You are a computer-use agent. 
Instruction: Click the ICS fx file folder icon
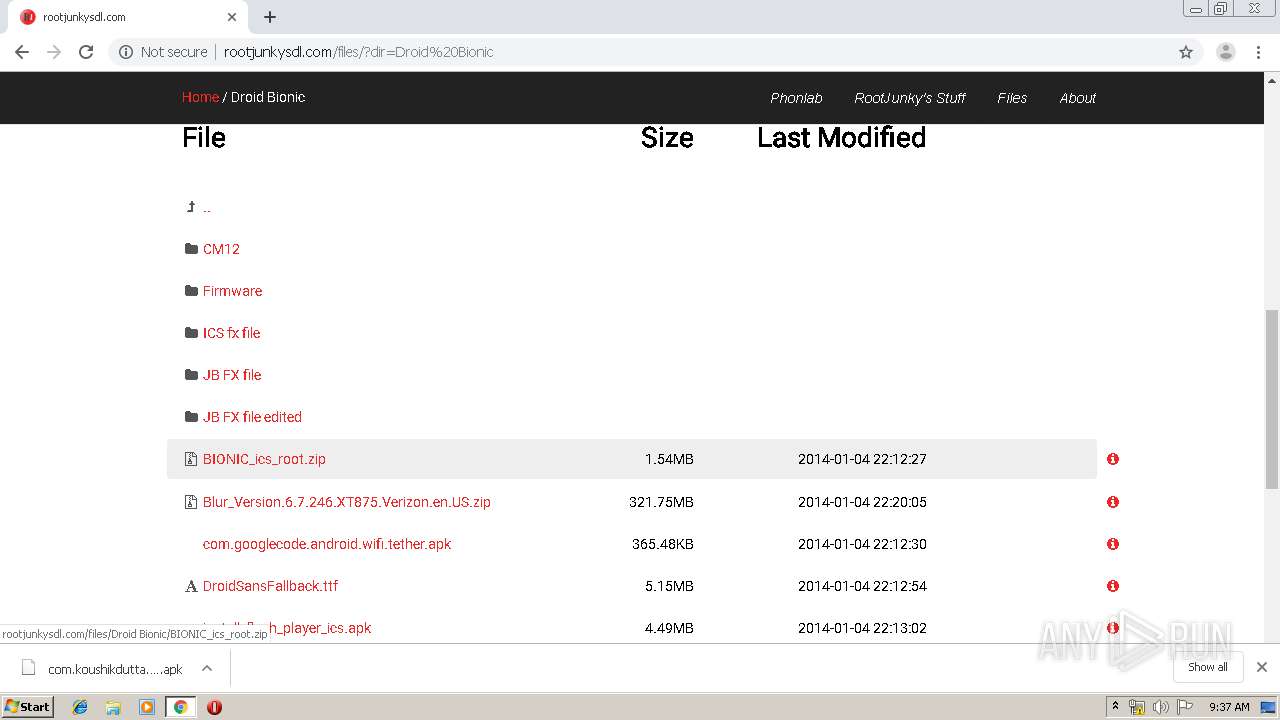[x=191, y=333]
